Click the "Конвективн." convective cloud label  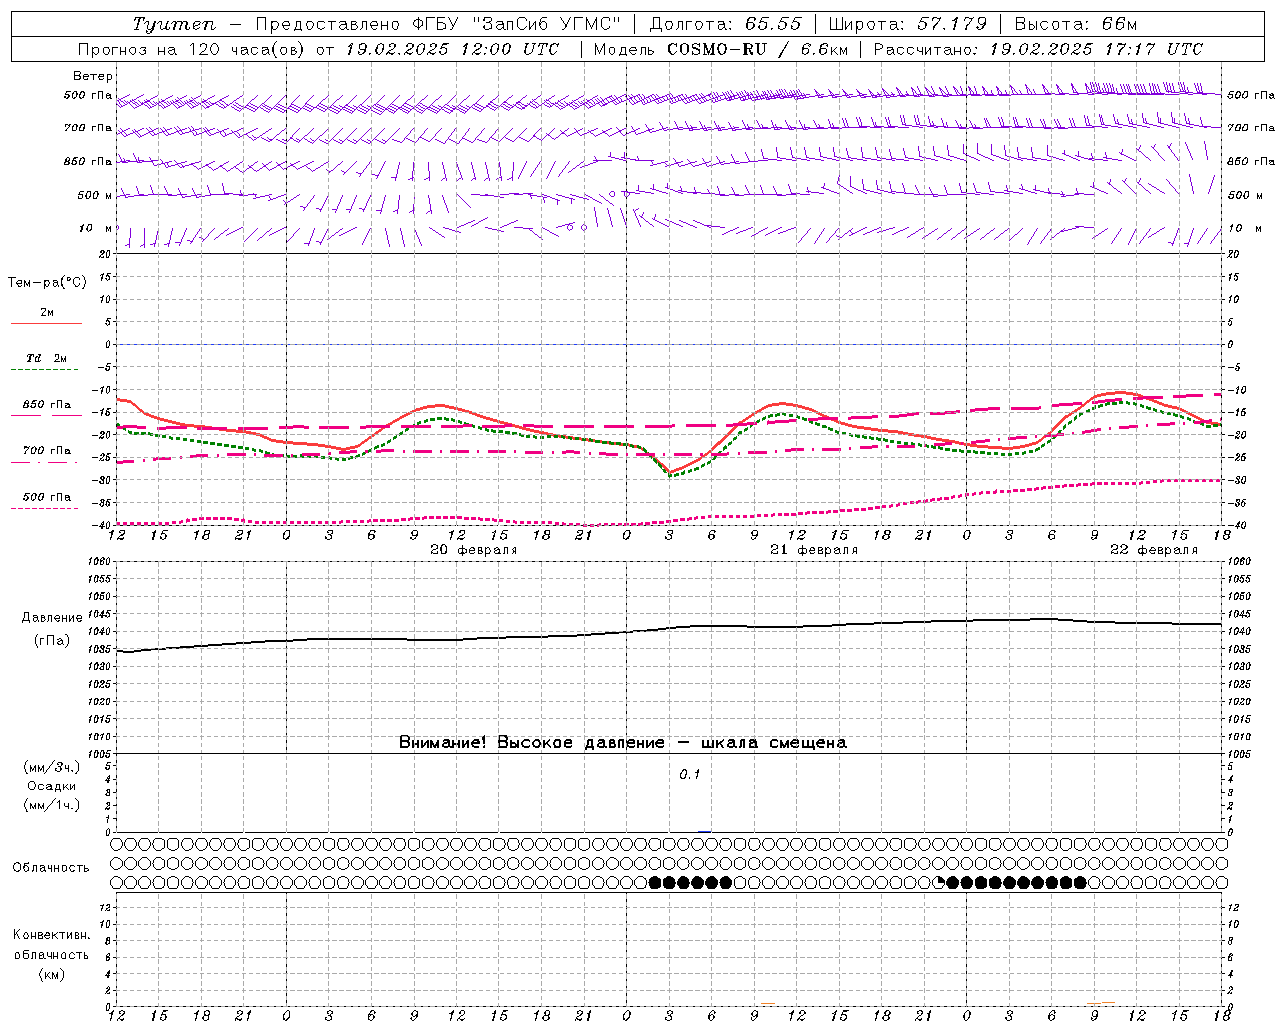point(51,935)
